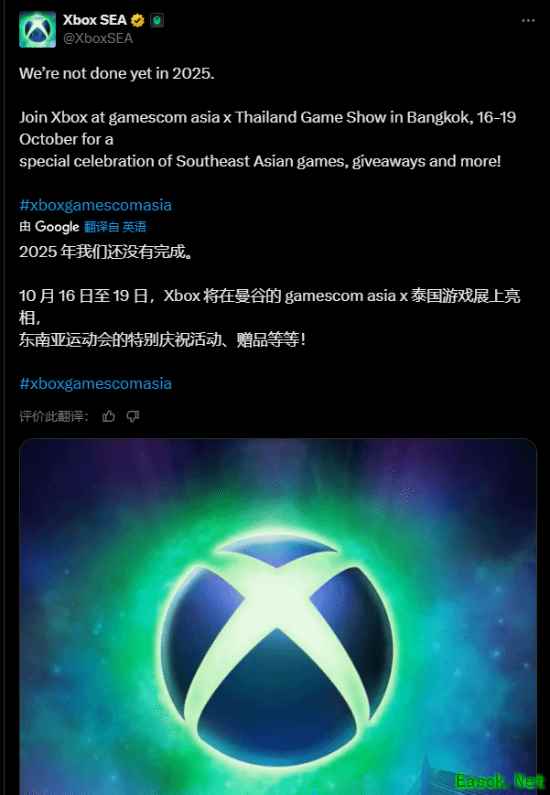Click the 翻译自 英语 translation source link
550x795 pixels.
click(x=115, y=227)
